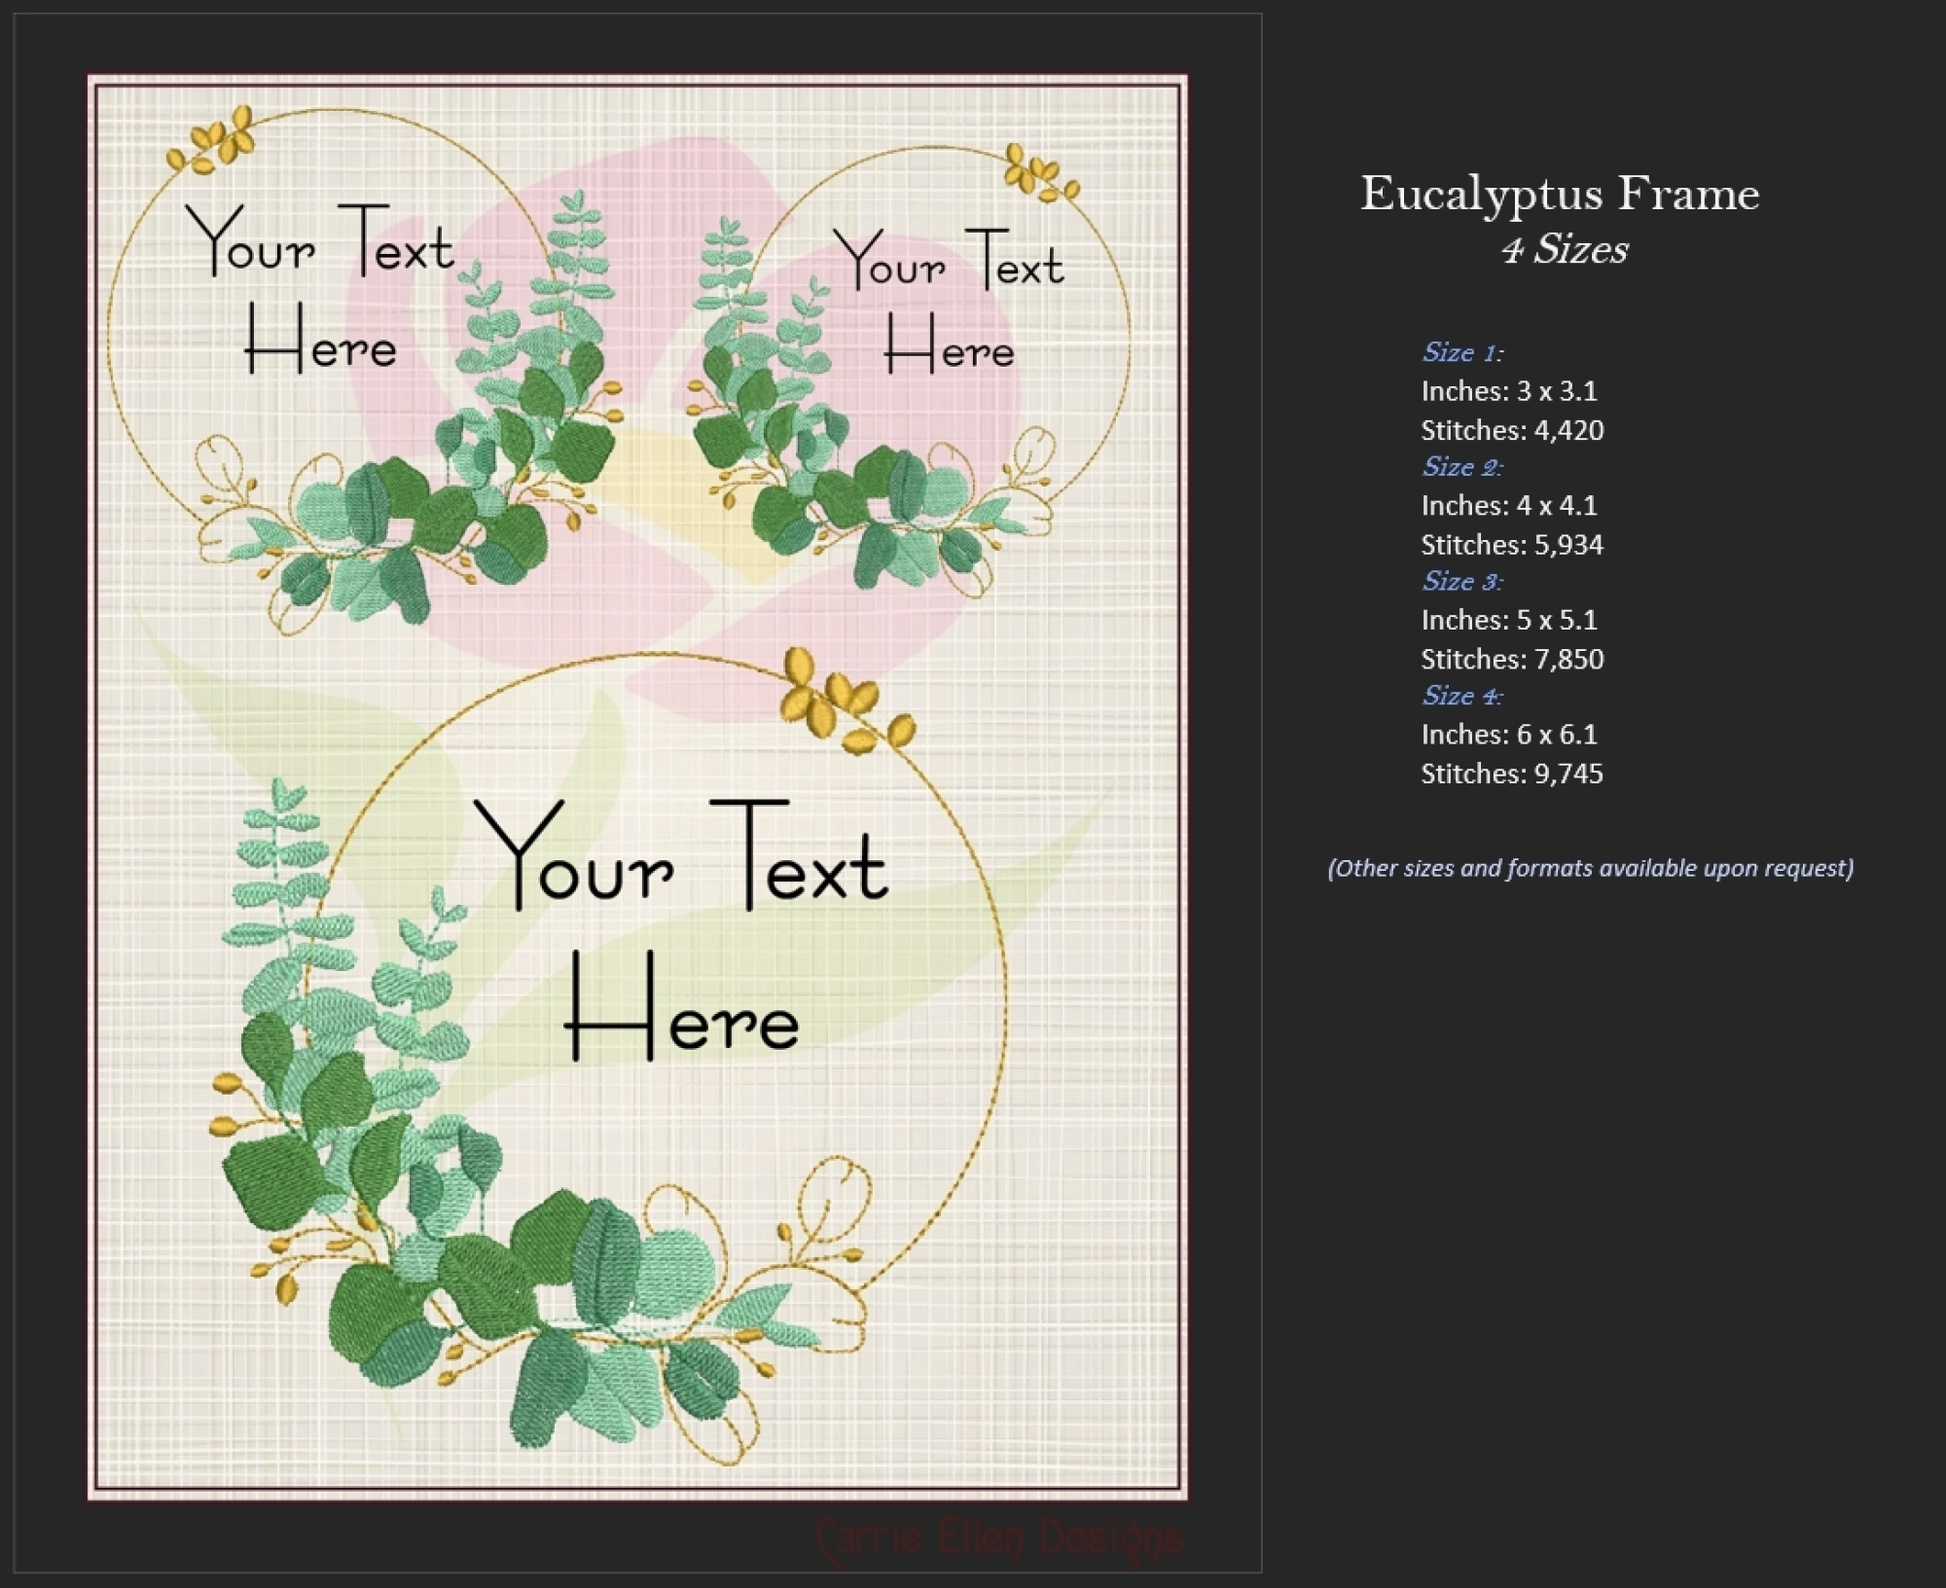Click the Eucalyptus Frame title

coord(1559,194)
